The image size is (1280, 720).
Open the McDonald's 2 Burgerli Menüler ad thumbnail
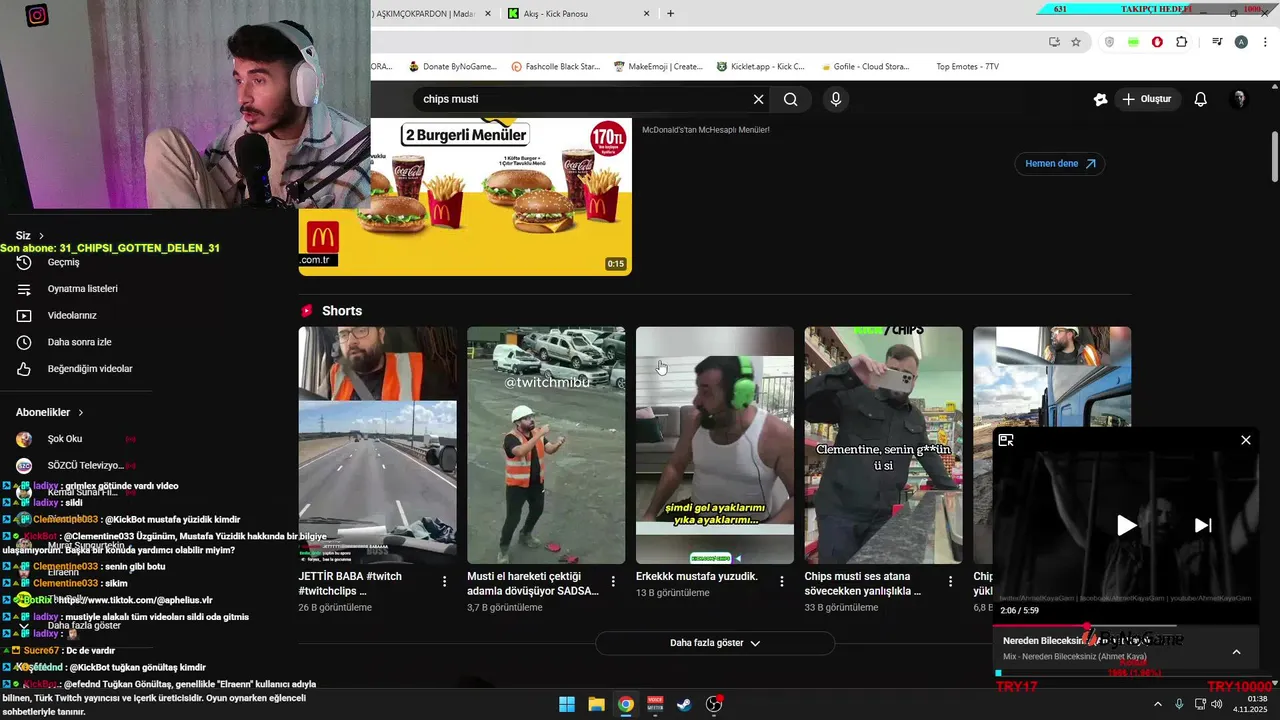point(501,196)
